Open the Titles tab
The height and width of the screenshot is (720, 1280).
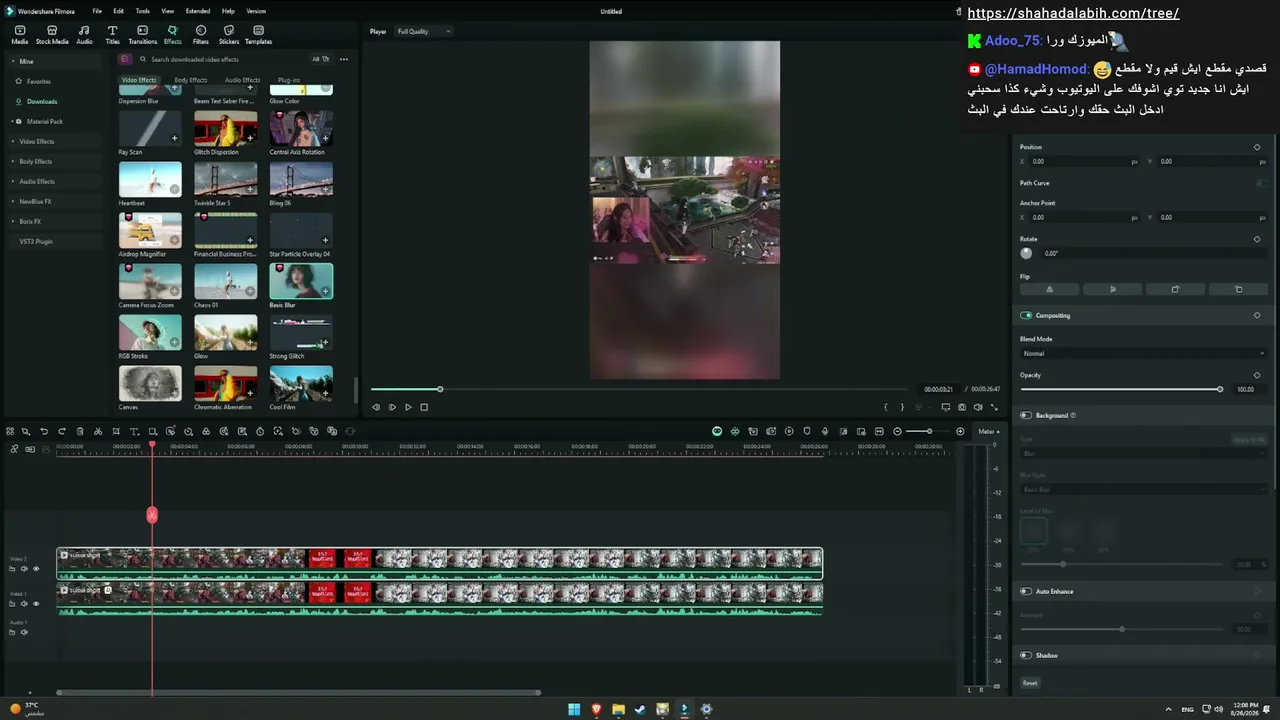(x=112, y=35)
